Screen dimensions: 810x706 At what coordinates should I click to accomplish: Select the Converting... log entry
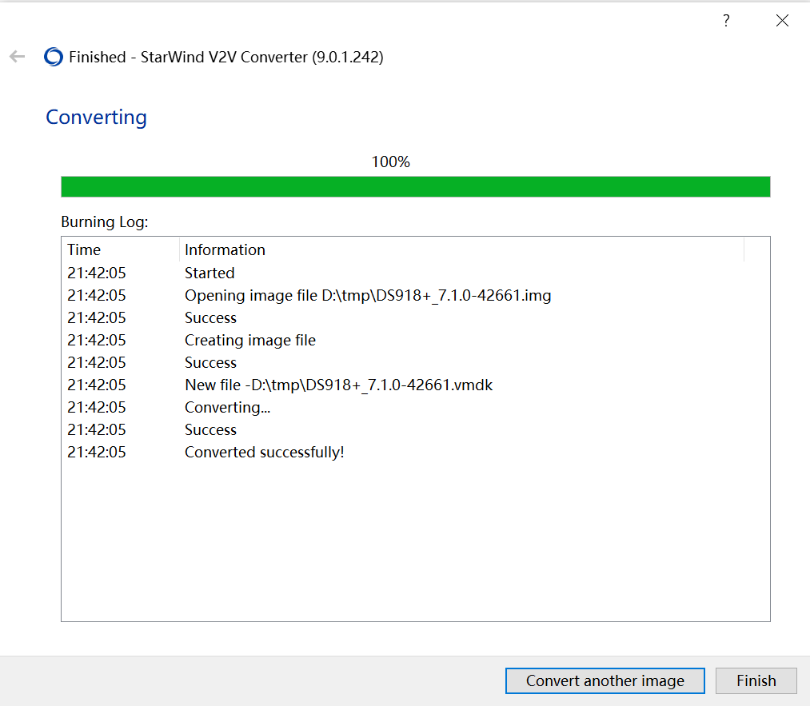point(415,407)
